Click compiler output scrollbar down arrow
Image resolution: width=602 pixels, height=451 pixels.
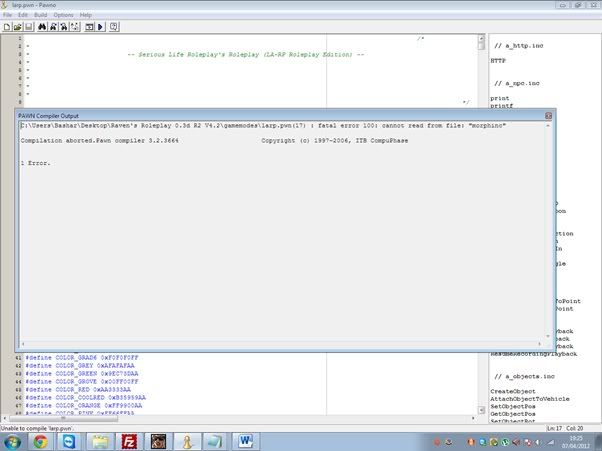pos(548,336)
